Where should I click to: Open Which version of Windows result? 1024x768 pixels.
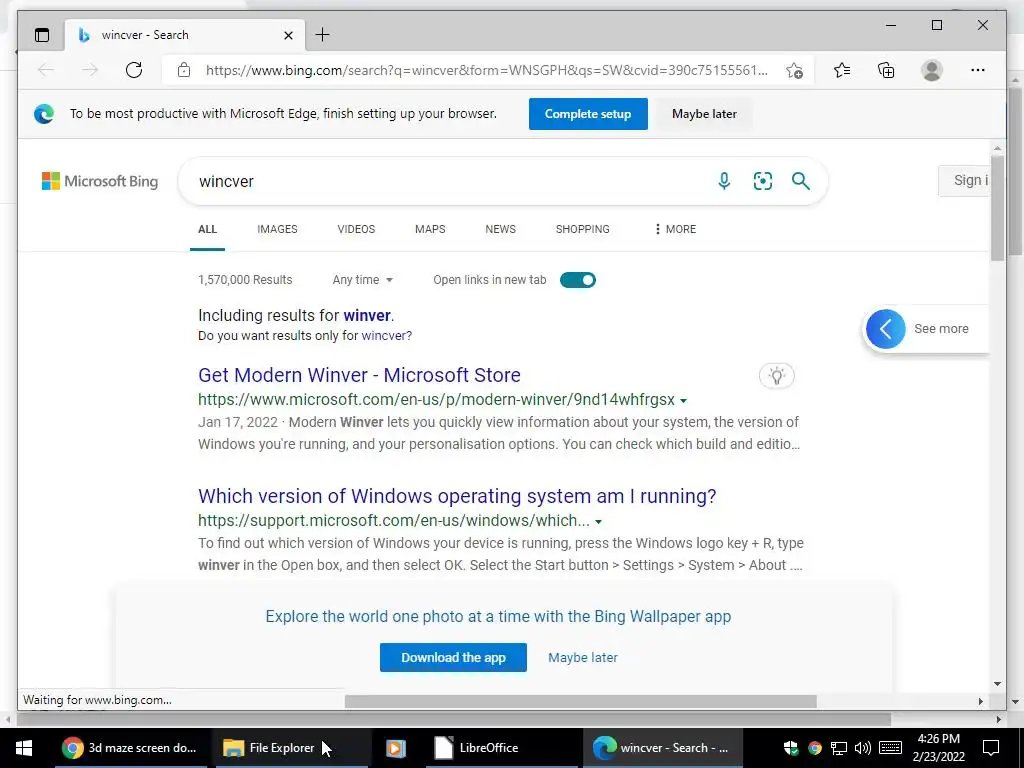click(x=457, y=496)
